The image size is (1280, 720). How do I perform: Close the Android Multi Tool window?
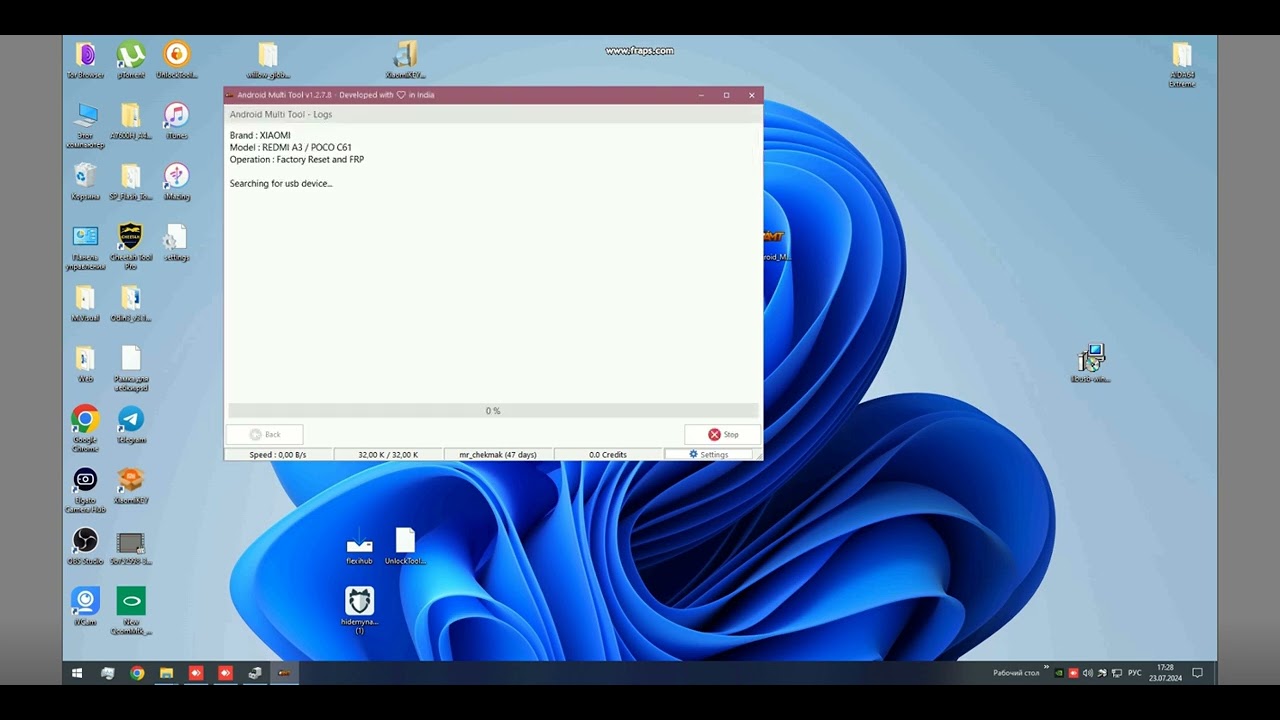pos(752,95)
